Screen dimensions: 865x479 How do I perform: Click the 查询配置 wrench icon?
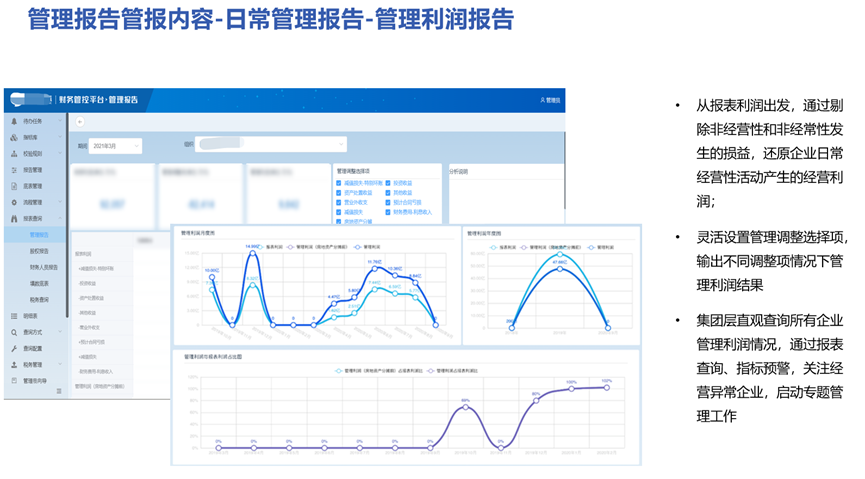coord(14,349)
